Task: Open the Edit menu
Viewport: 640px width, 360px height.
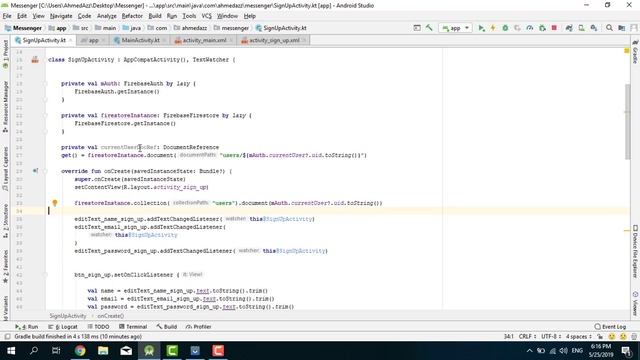Action: point(22,16)
